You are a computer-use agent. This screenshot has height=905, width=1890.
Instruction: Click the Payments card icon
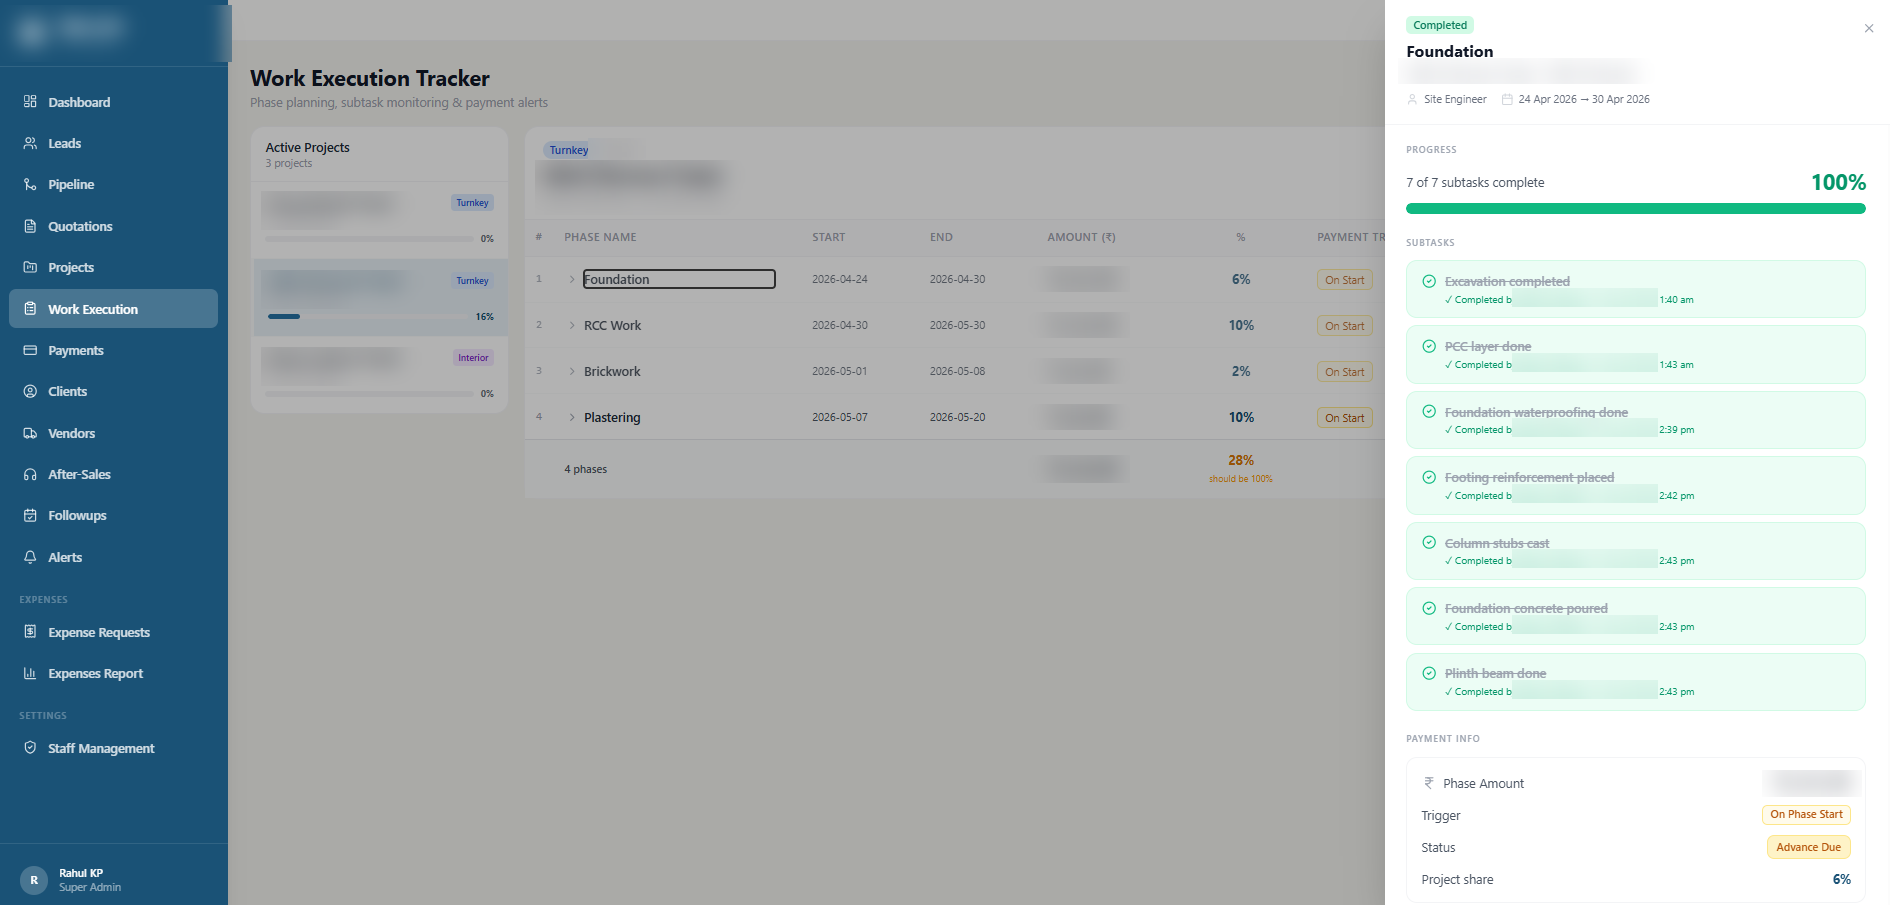click(x=30, y=350)
